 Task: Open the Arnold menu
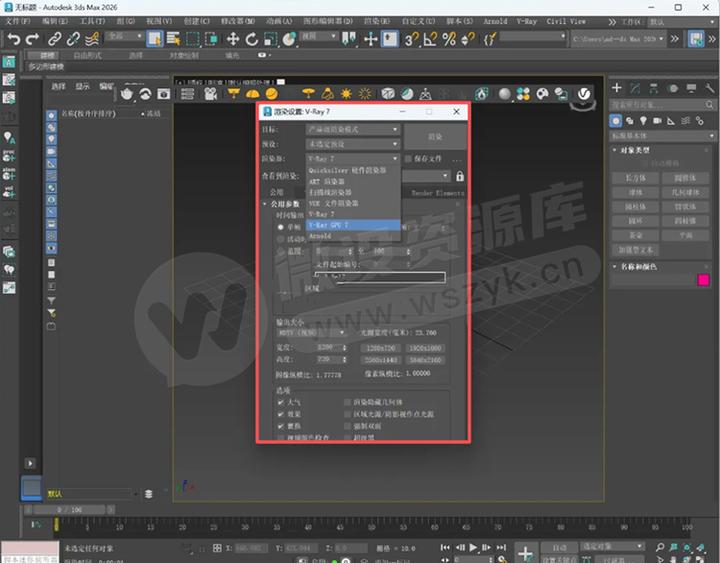[x=495, y=20]
